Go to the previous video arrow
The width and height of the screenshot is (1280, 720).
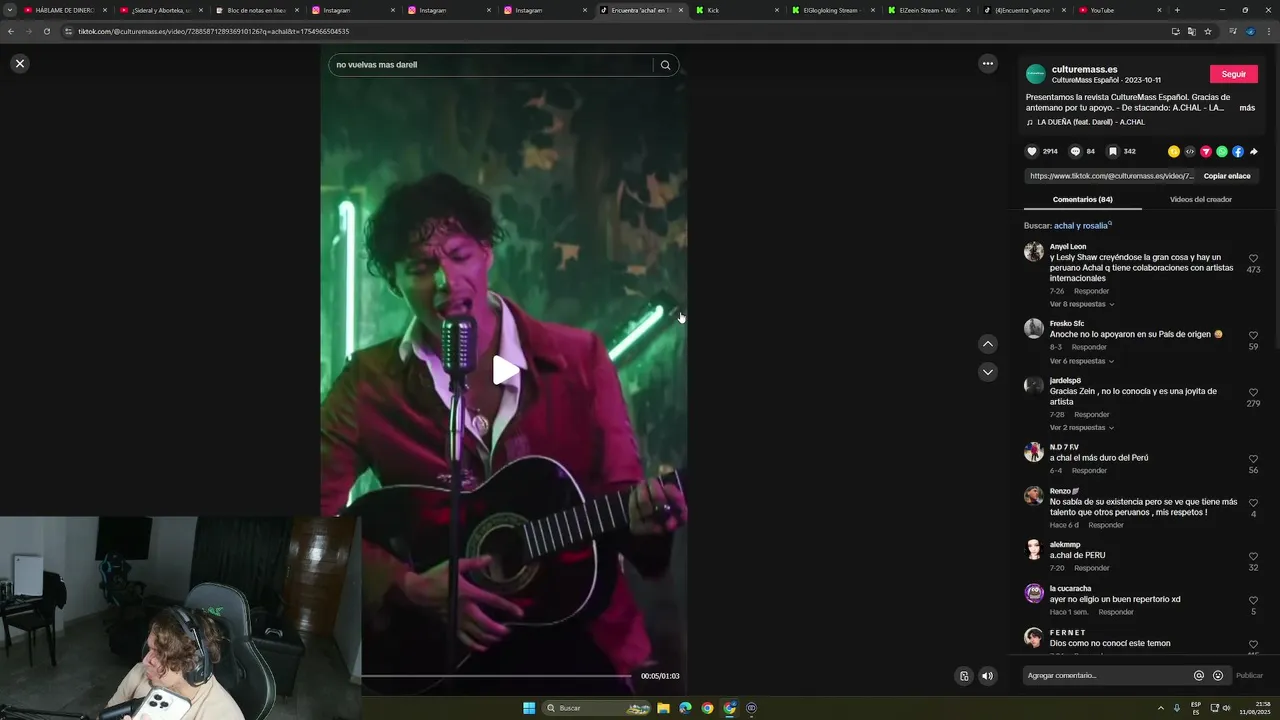click(x=987, y=344)
